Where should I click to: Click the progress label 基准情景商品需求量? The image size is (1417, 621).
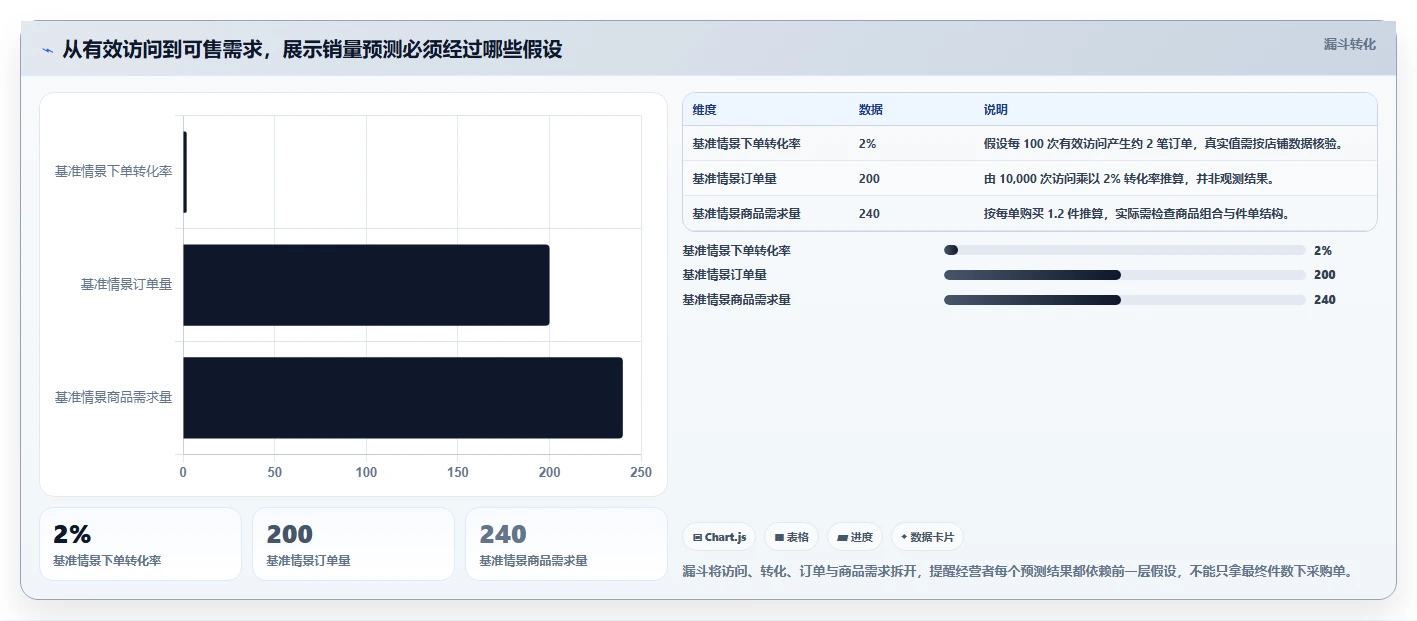click(x=736, y=300)
